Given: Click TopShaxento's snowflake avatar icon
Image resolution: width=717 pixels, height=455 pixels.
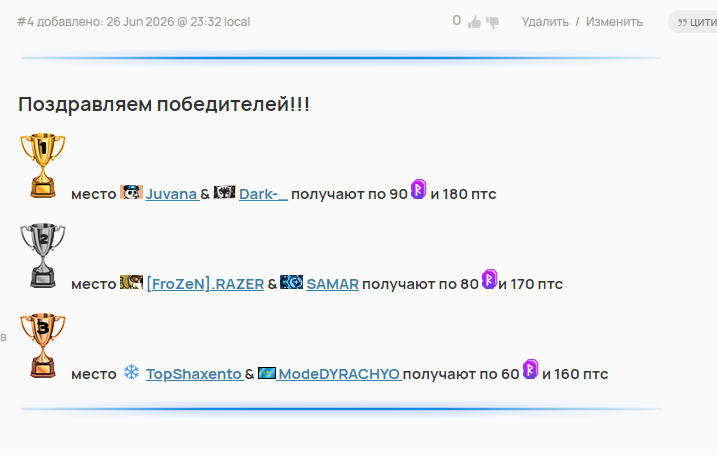Looking at the screenshot, I should click(131, 372).
